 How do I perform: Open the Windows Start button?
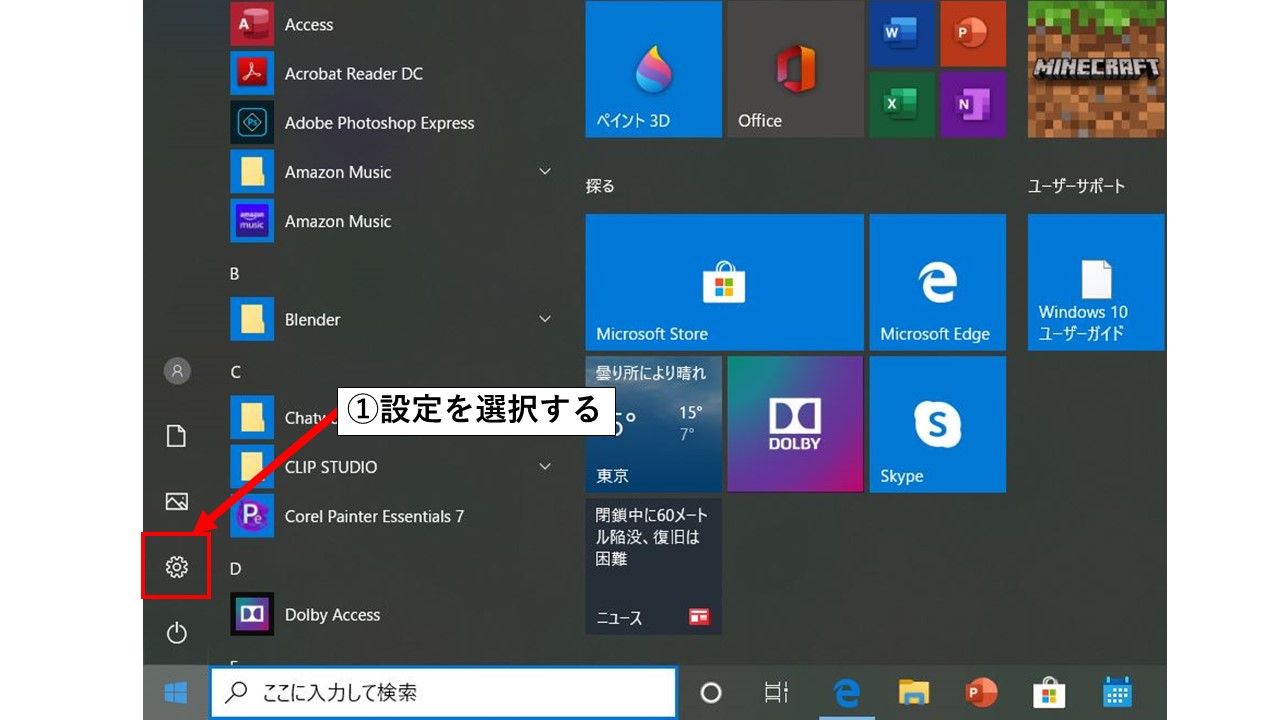(176, 692)
